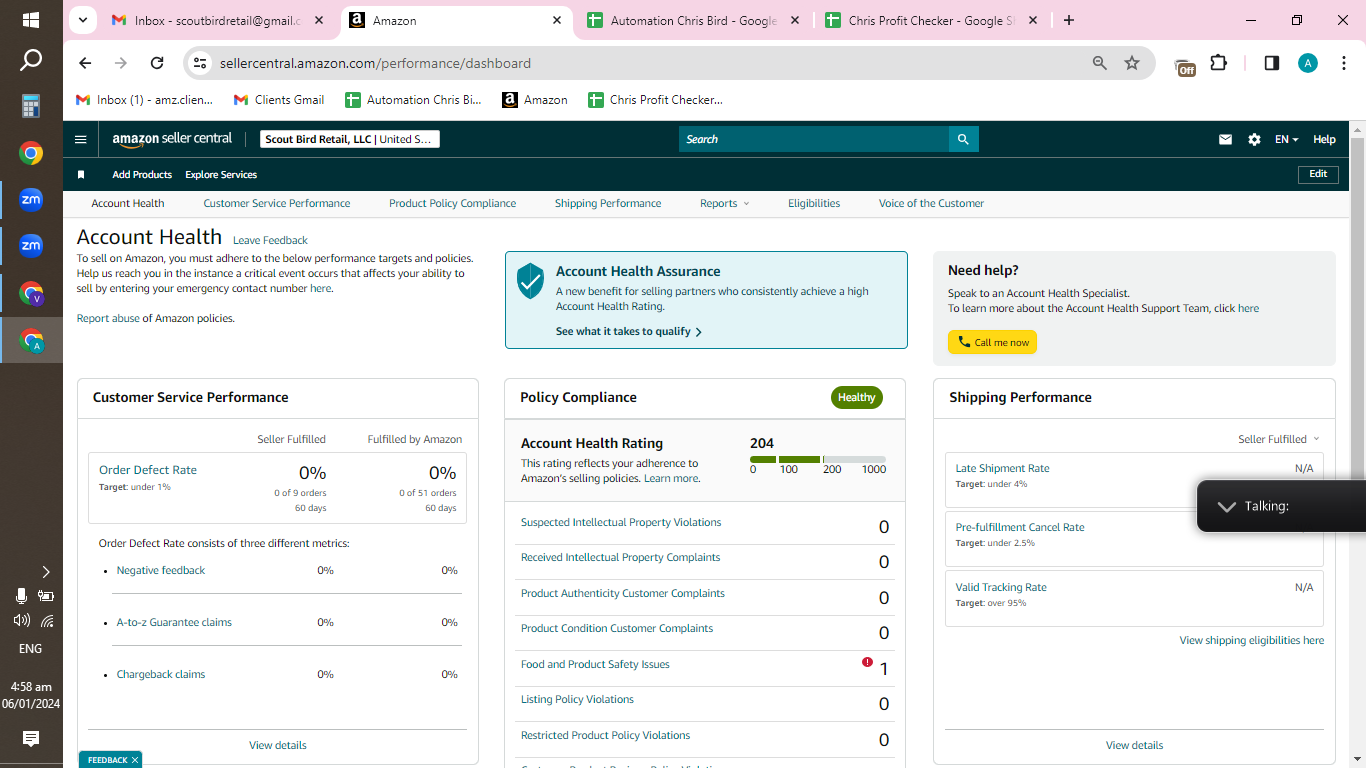Open the Chrome side panel icon
This screenshot has height=768, width=1366.
[x=1272, y=63]
